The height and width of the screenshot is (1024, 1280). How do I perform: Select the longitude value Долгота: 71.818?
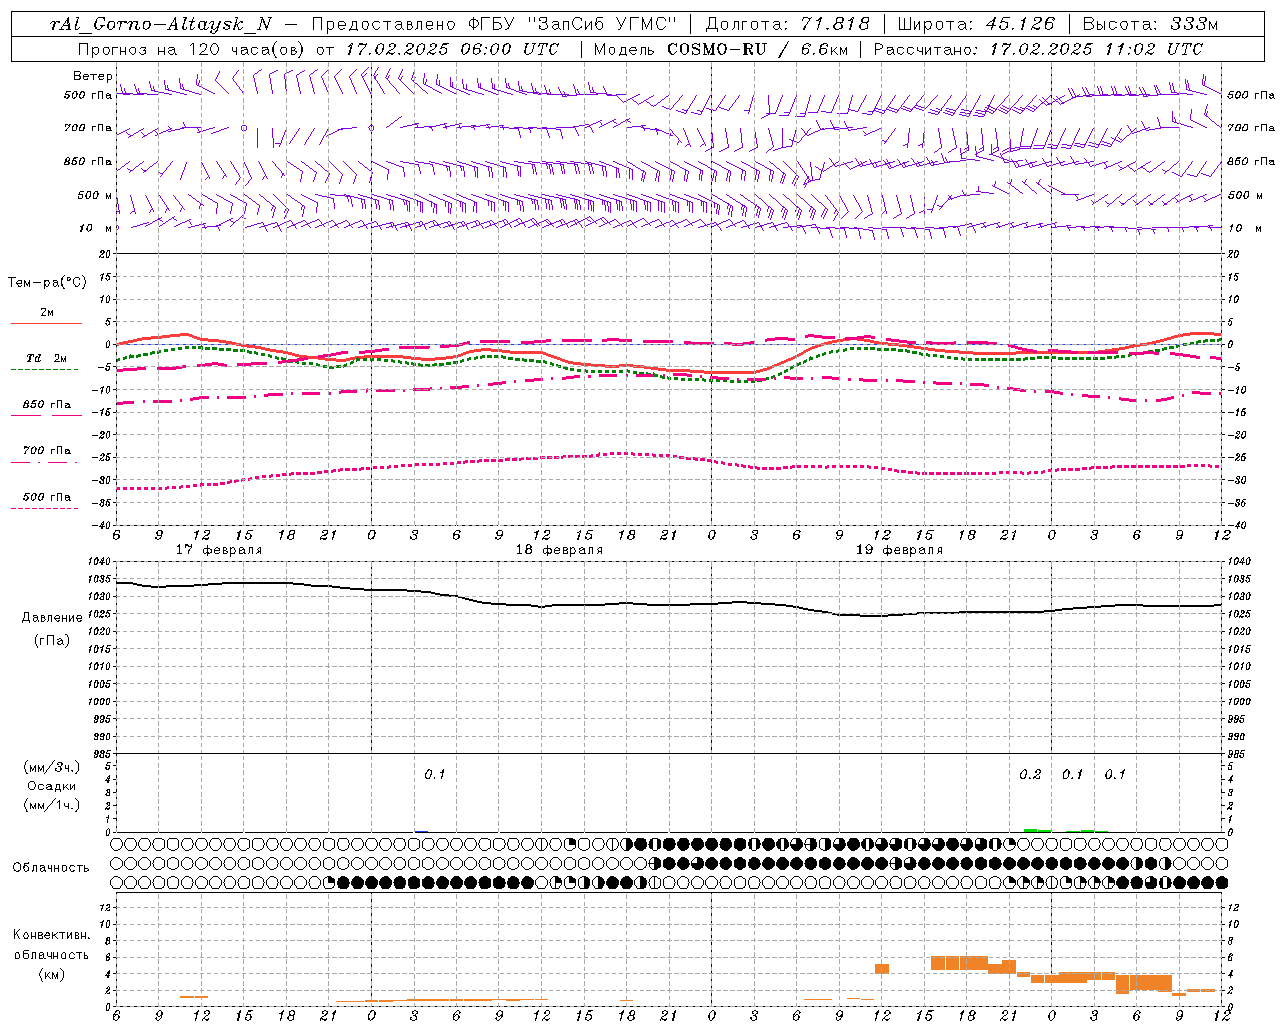pos(788,24)
